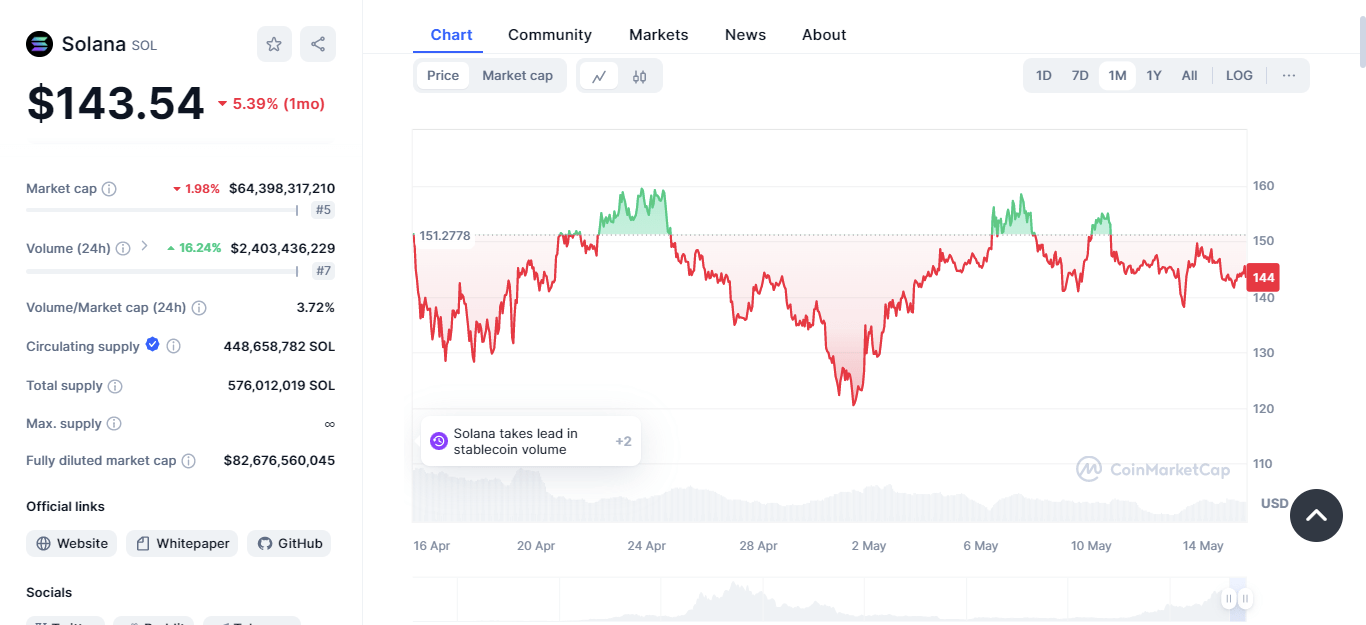Click the #5 market cap rank badge
Viewport: 1366px width, 625px height.
tap(323, 210)
